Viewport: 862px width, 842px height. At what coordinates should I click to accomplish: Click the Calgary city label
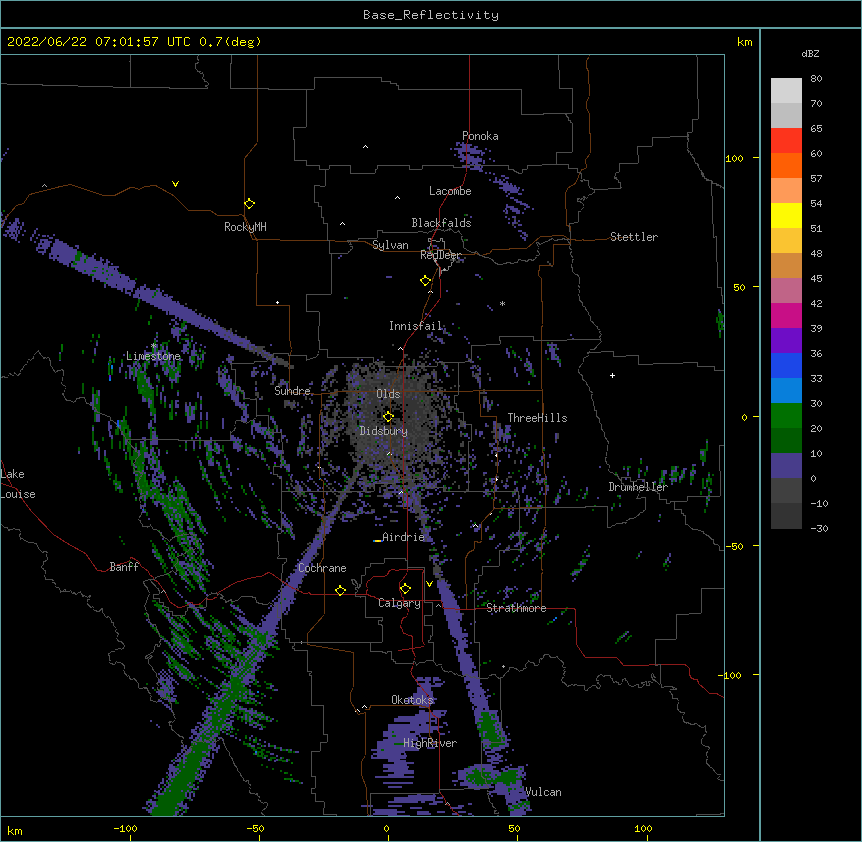tap(399, 603)
